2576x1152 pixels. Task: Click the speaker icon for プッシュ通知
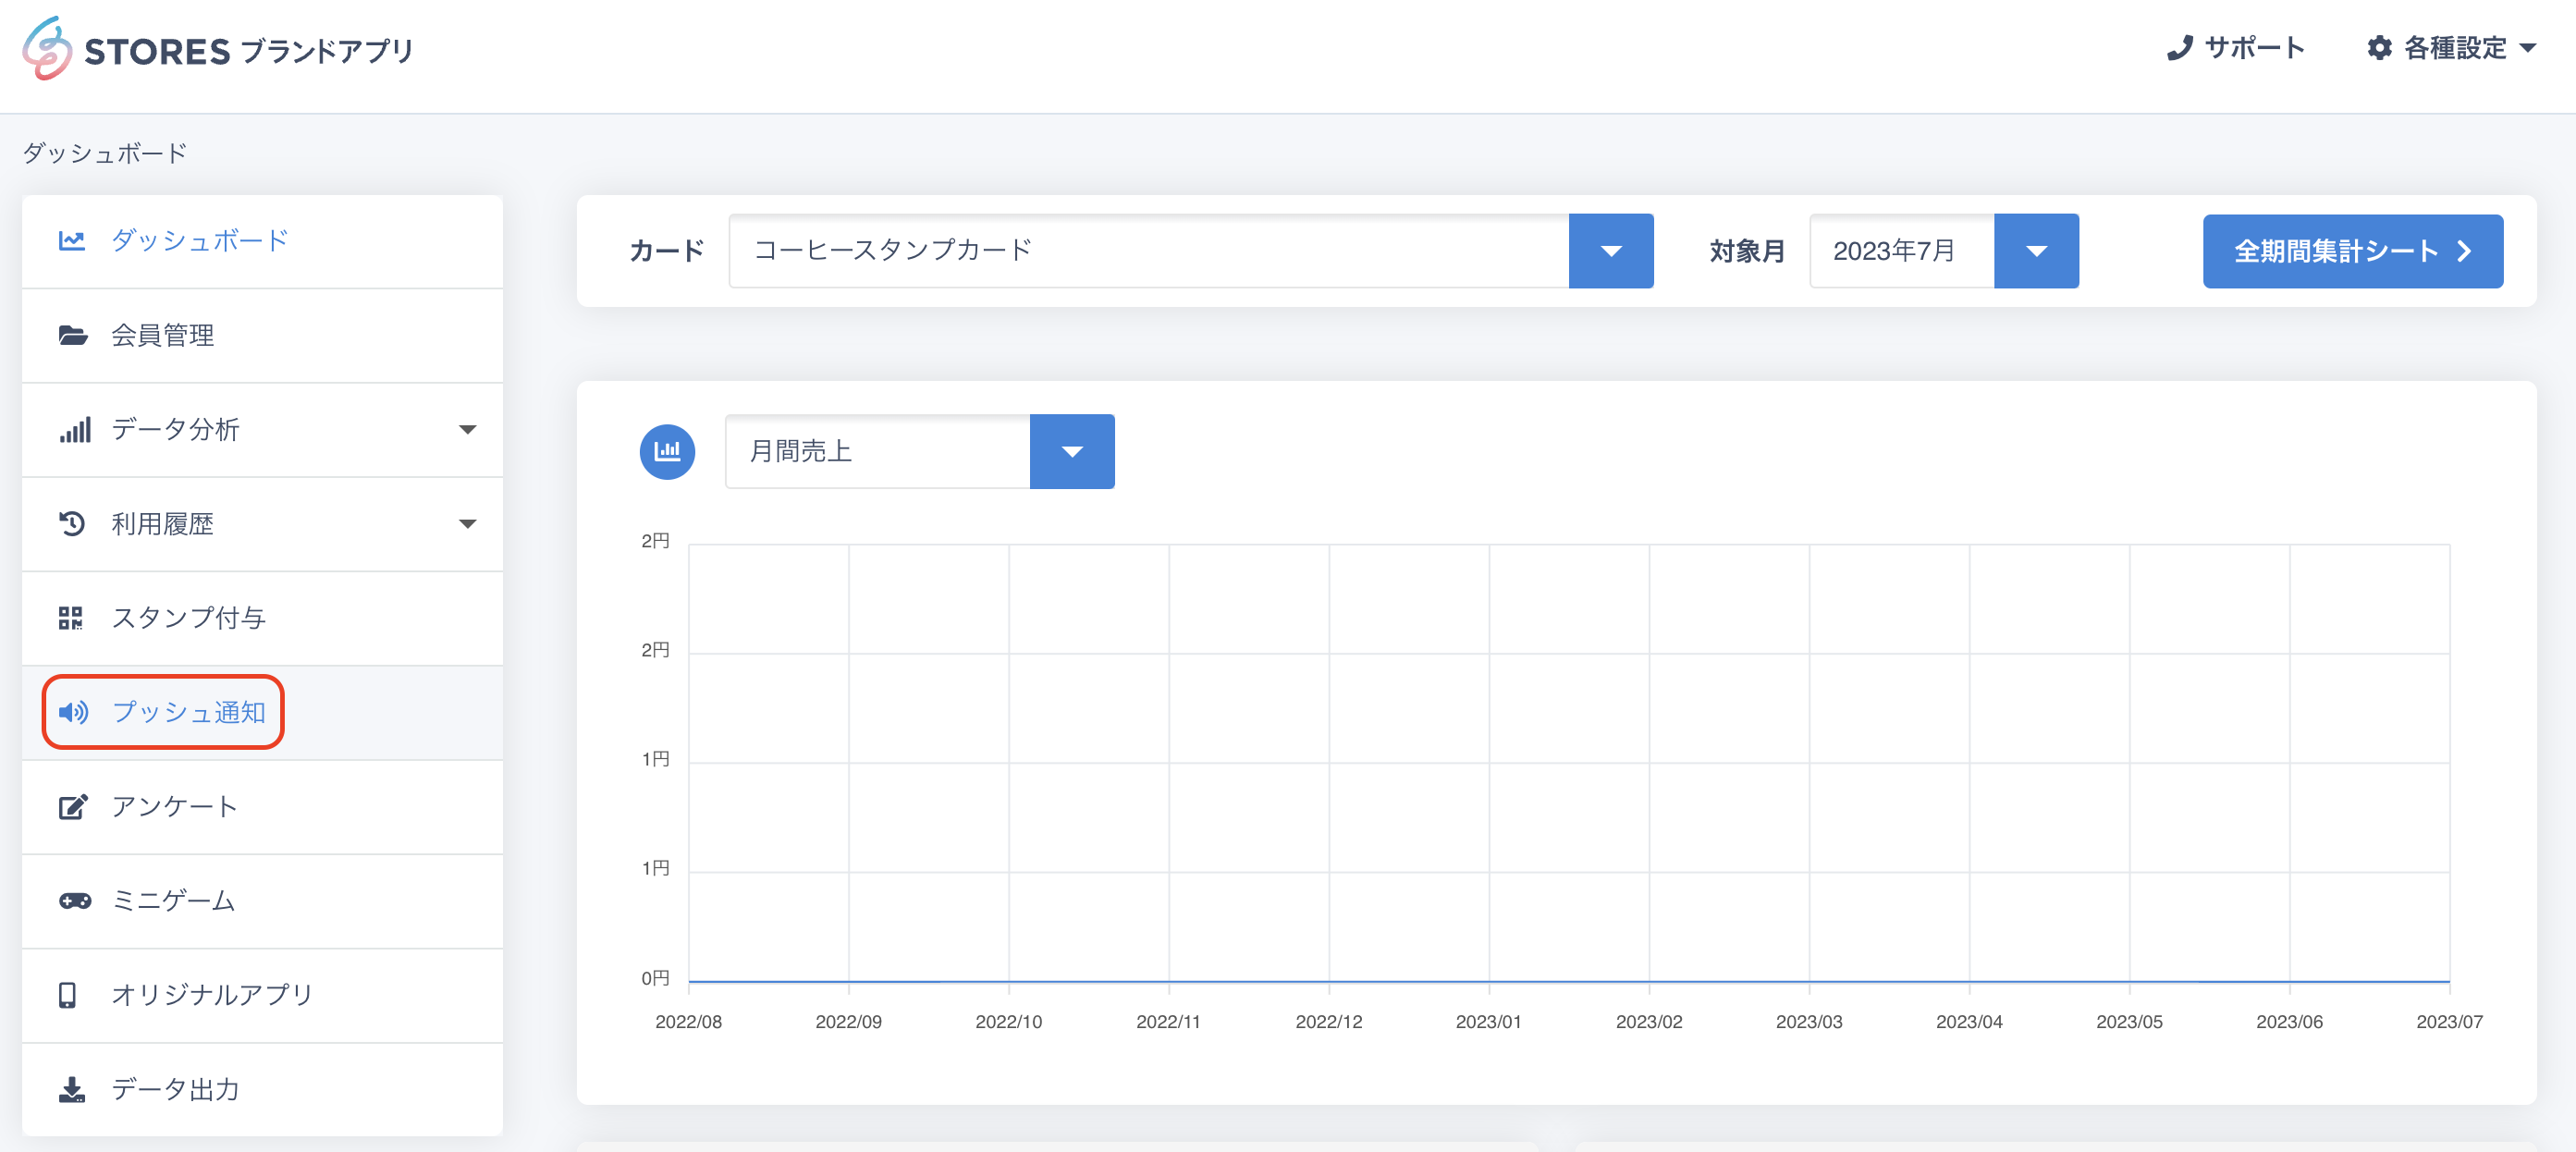pos(72,712)
